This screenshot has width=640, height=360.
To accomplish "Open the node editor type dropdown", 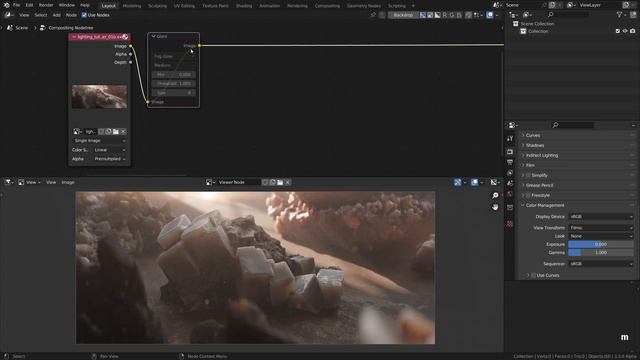I will tap(8, 15).
